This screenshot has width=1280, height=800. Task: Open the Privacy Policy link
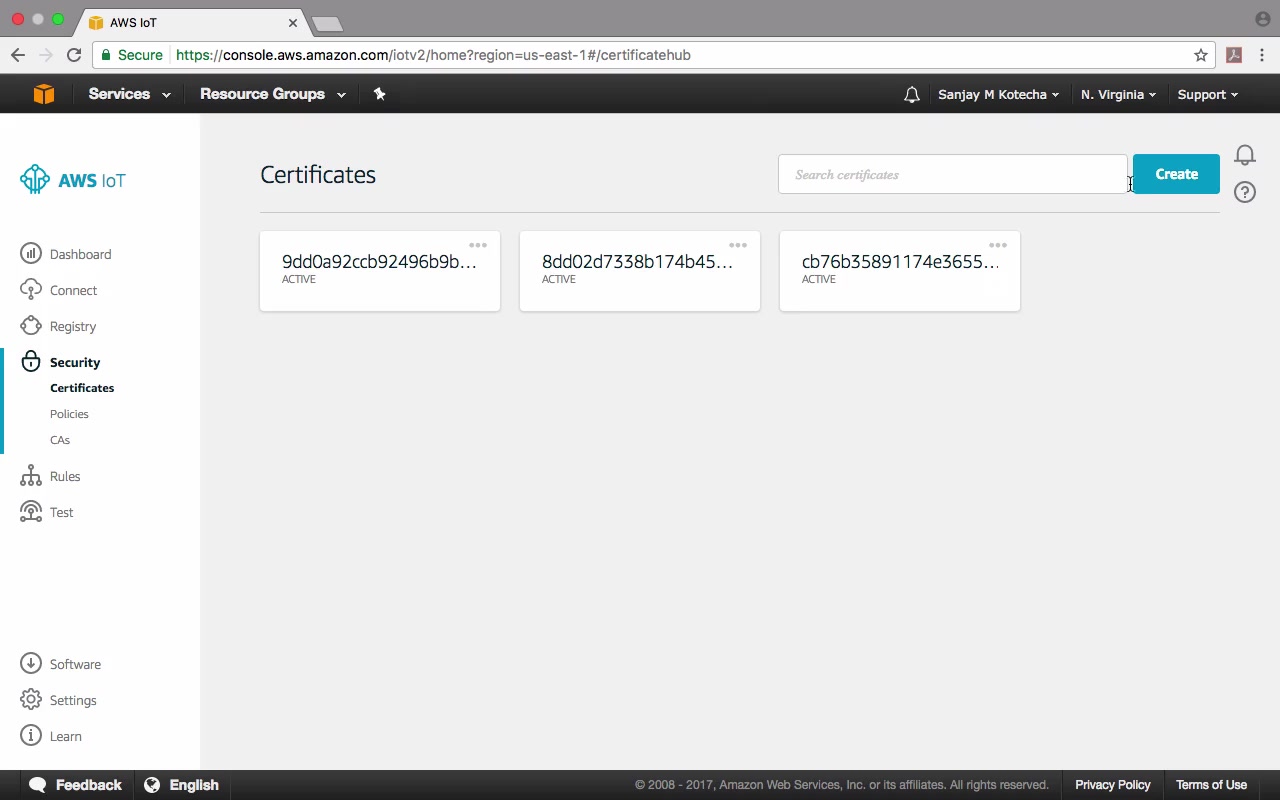(1113, 785)
